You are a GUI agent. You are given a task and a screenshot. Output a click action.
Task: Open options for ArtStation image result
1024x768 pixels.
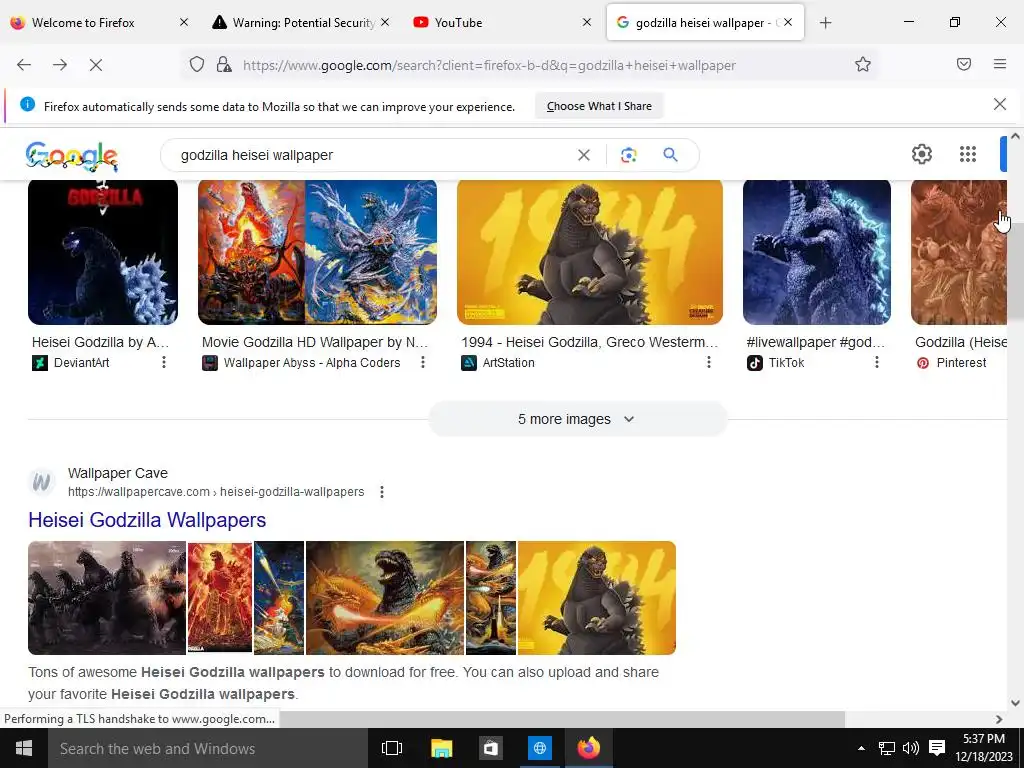[x=709, y=362]
